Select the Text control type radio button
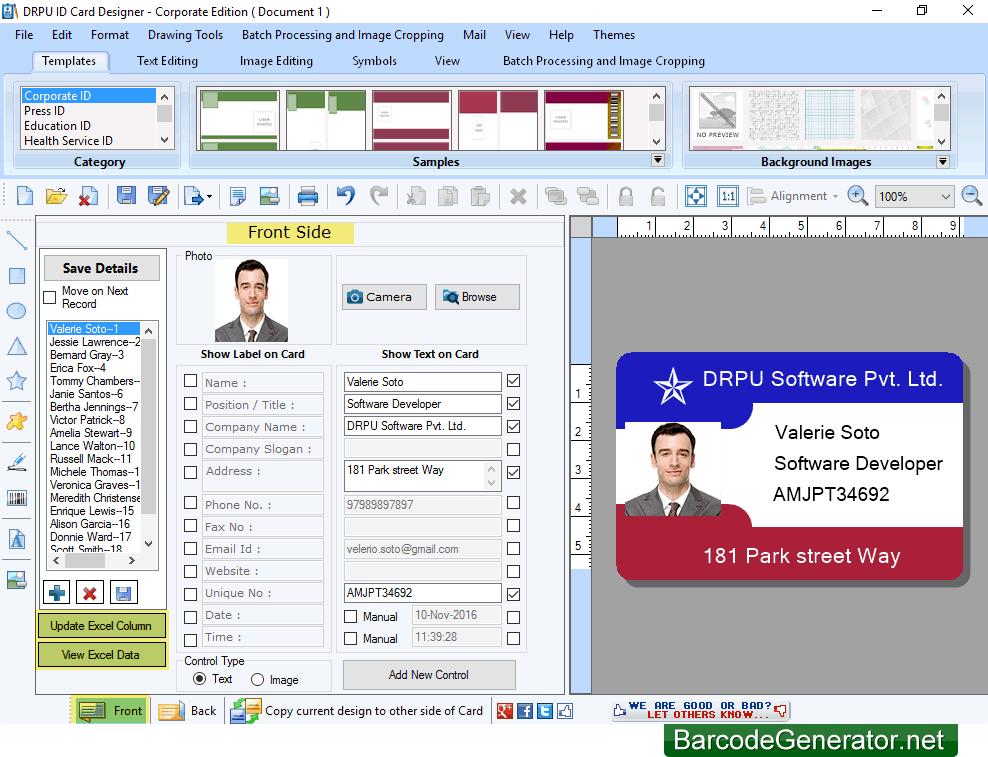988x757 pixels. coord(199,679)
